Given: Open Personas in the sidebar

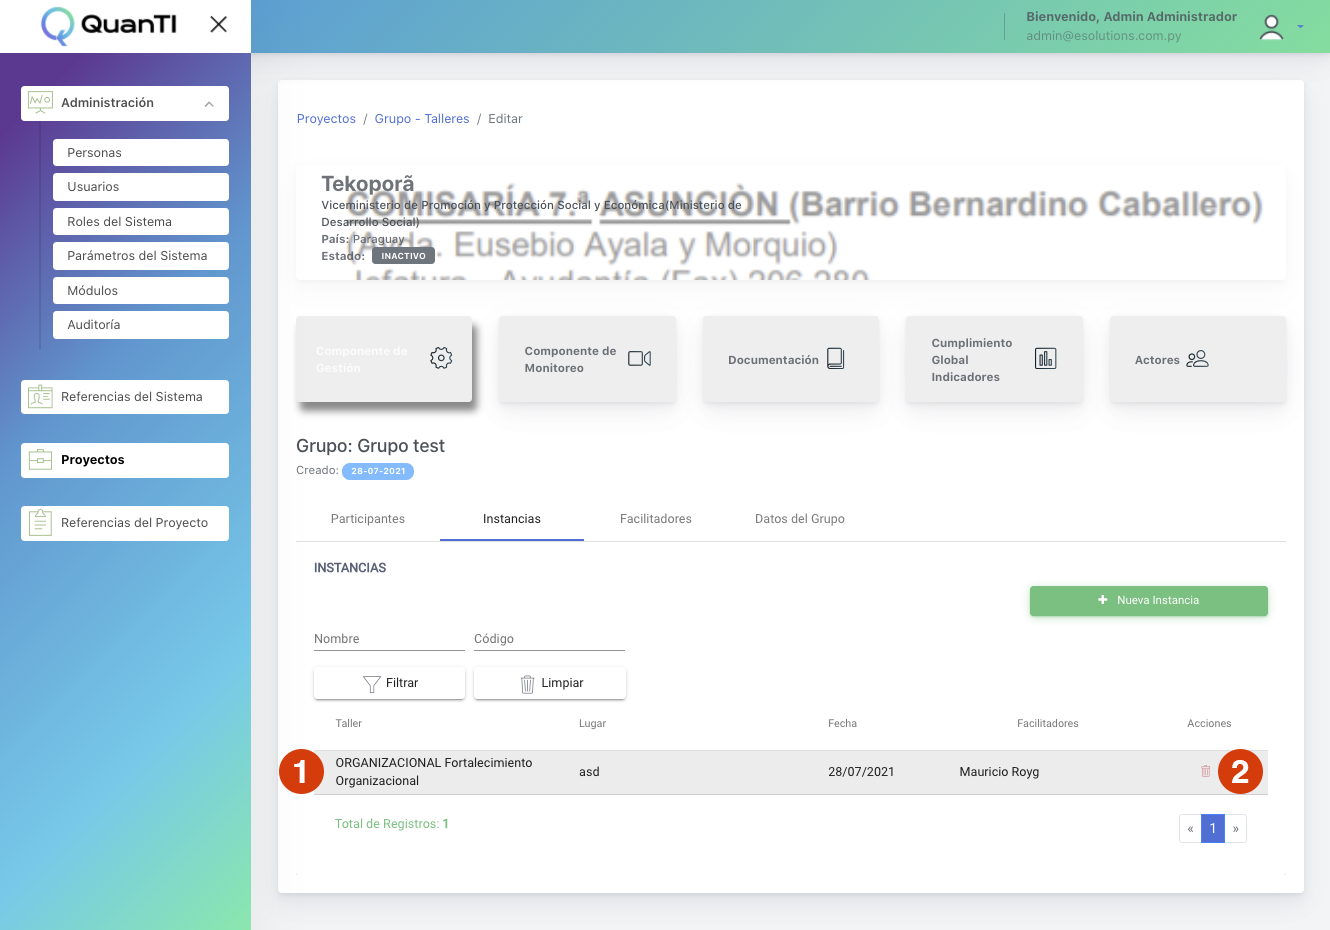Looking at the screenshot, I should pyautogui.click(x=141, y=153).
